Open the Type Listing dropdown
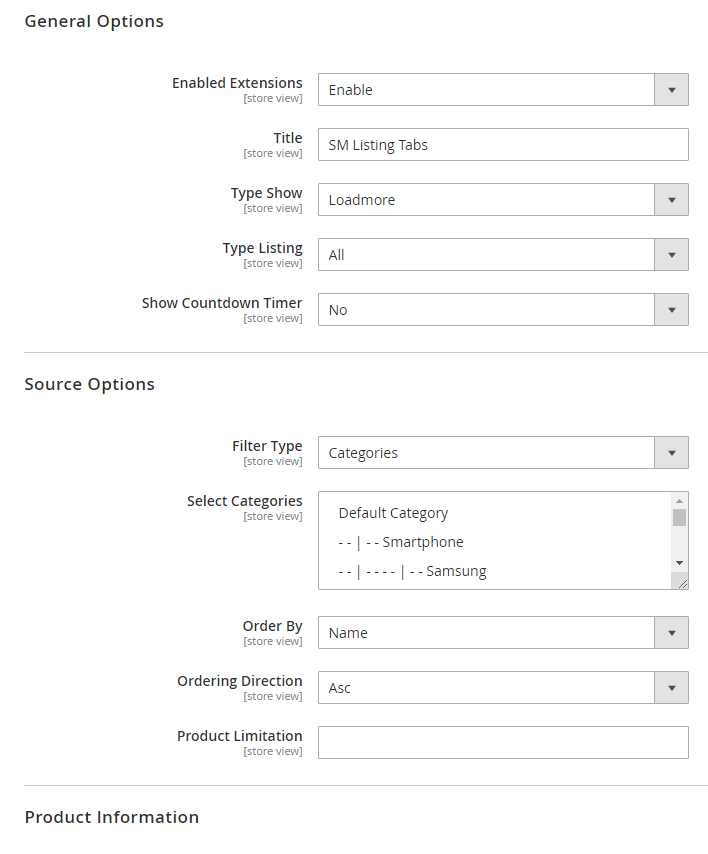Viewport: 708px width, 854px height. (502, 255)
